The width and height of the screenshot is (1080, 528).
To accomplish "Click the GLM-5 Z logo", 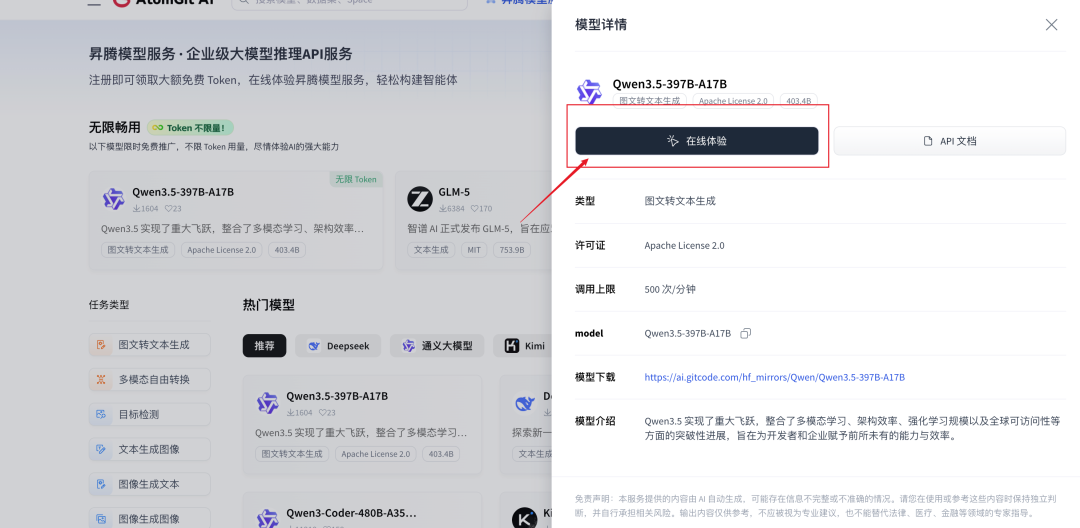I will click(419, 199).
